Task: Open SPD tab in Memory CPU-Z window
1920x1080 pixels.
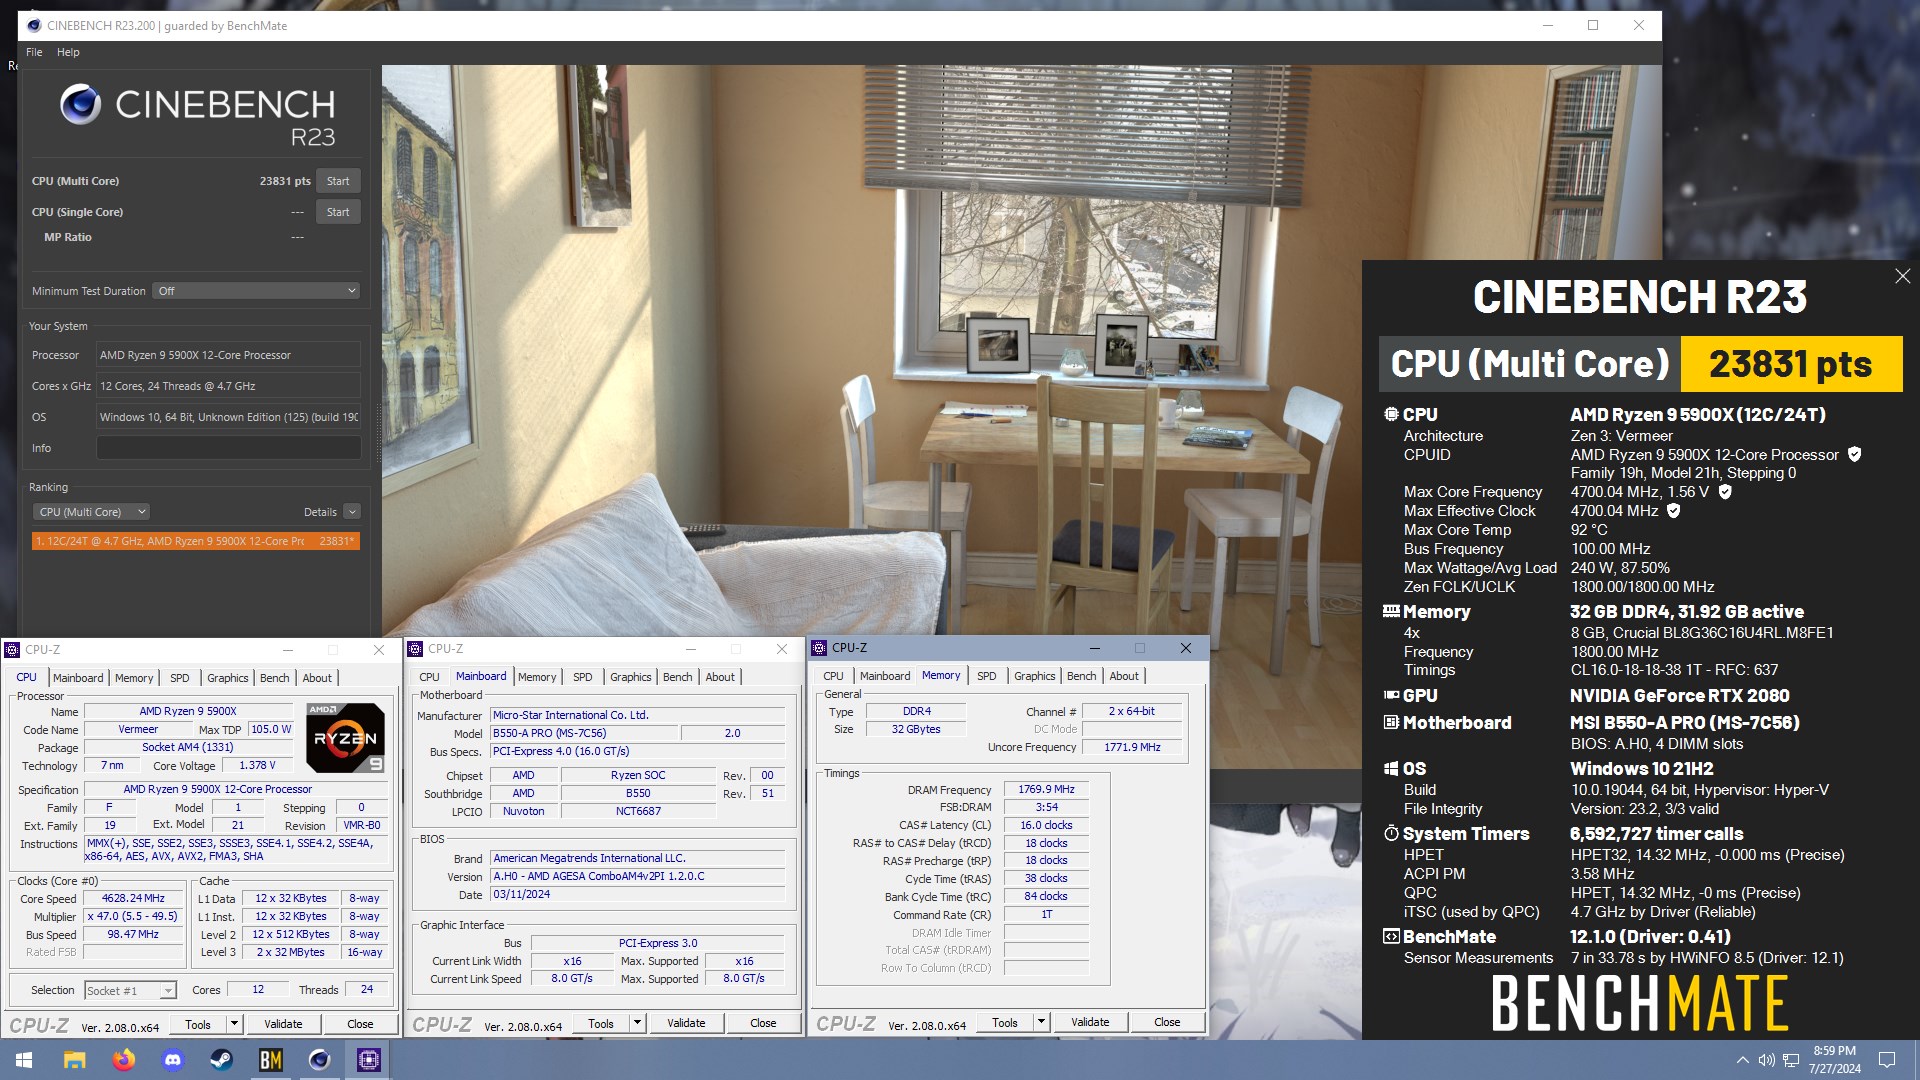Action: [x=987, y=676]
